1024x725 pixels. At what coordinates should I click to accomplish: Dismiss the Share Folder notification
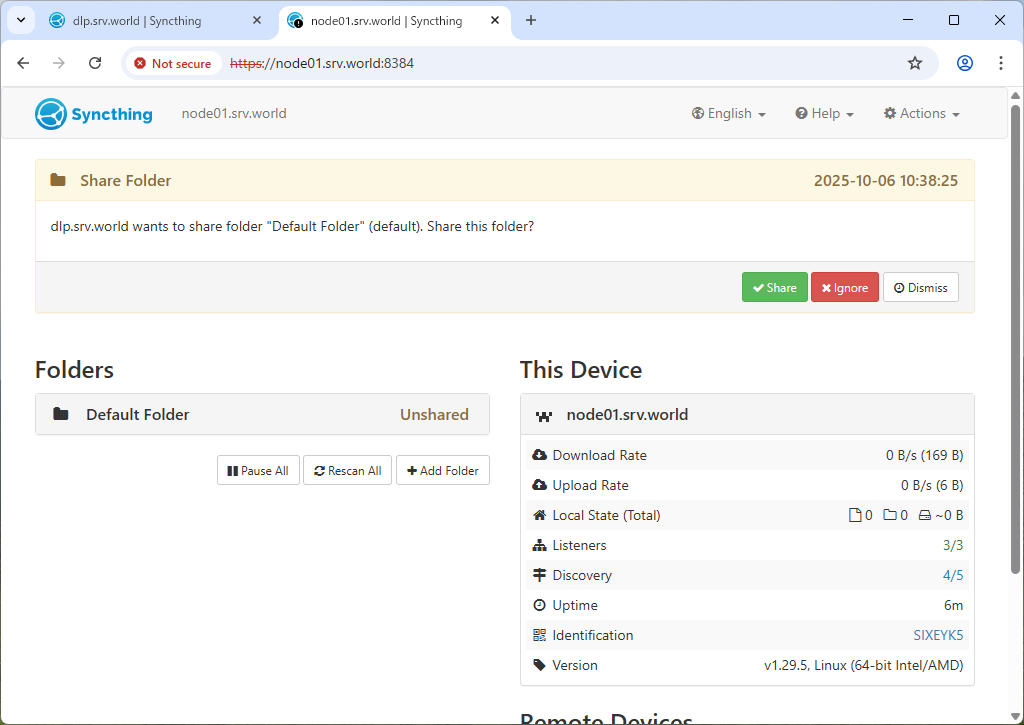click(920, 288)
